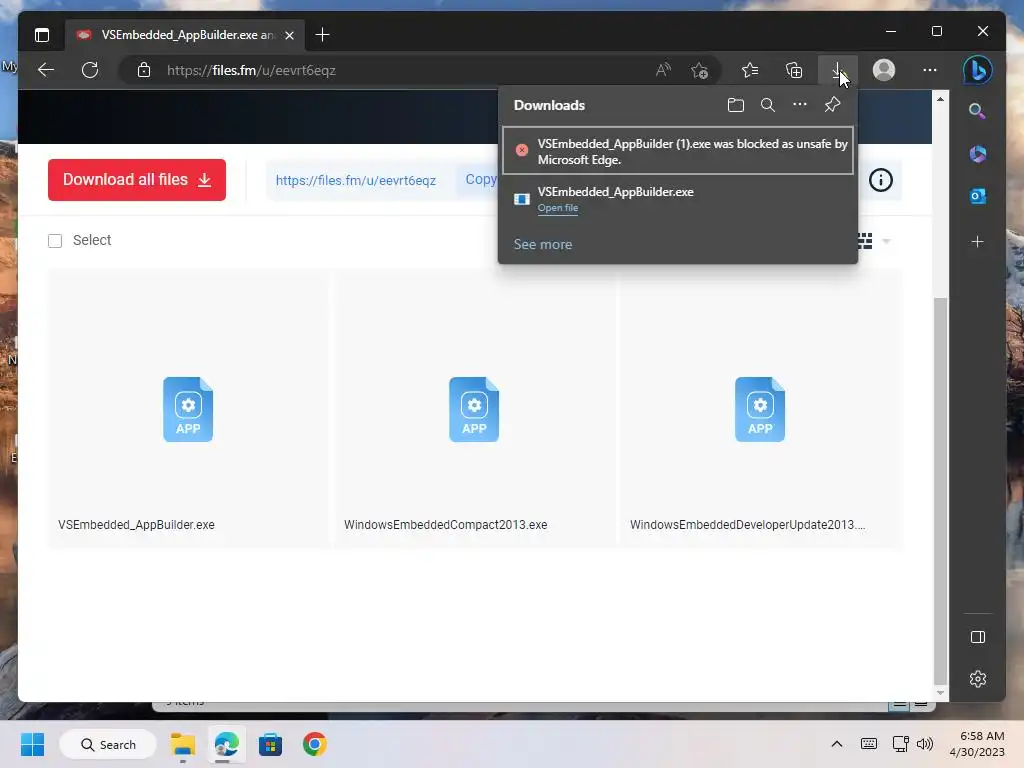This screenshot has width=1024, height=768.
Task: Search downloads with magnifier icon
Action: [x=767, y=105]
